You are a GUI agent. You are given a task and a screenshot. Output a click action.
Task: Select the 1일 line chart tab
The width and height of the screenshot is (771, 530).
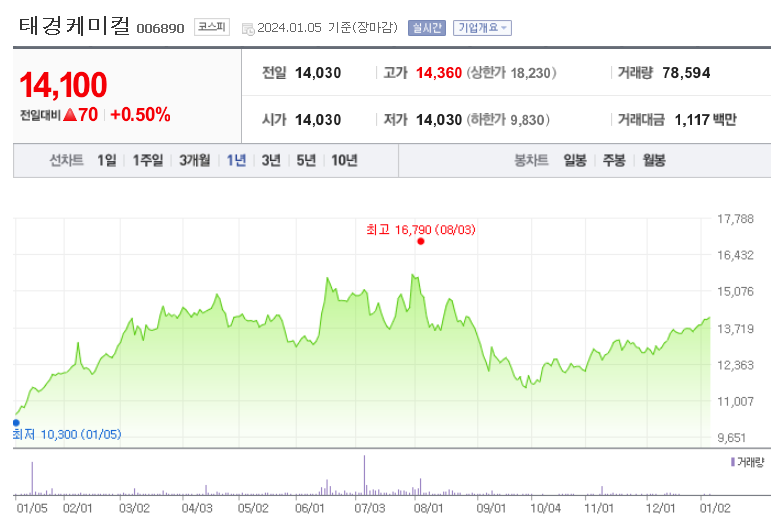pyautogui.click(x=107, y=160)
